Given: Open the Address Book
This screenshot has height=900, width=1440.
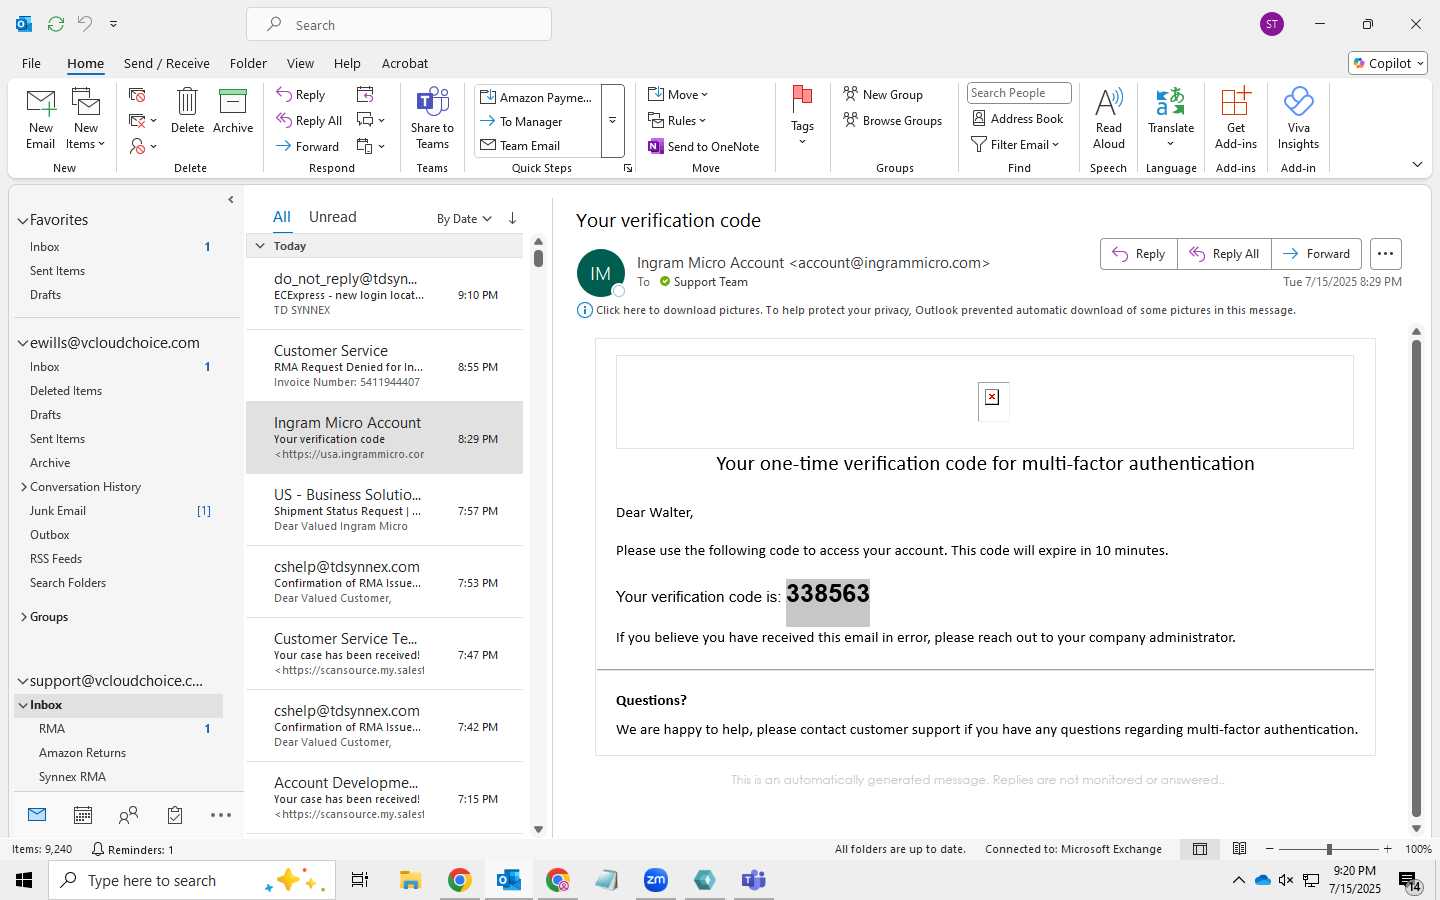Looking at the screenshot, I should [1018, 118].
